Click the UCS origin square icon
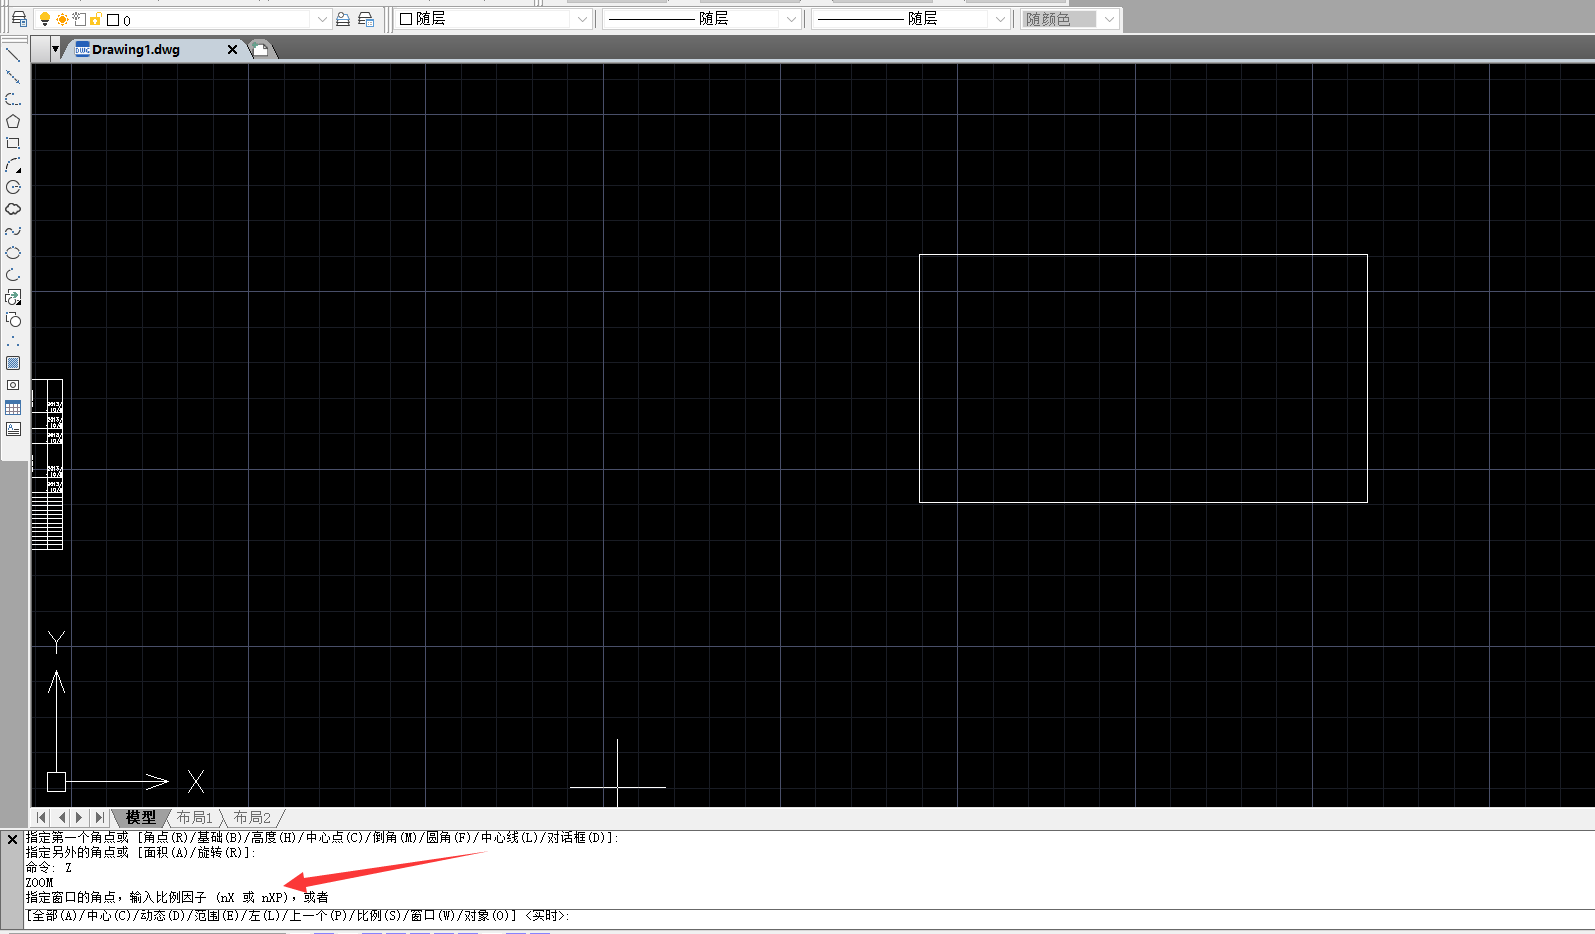 [56, 782]
